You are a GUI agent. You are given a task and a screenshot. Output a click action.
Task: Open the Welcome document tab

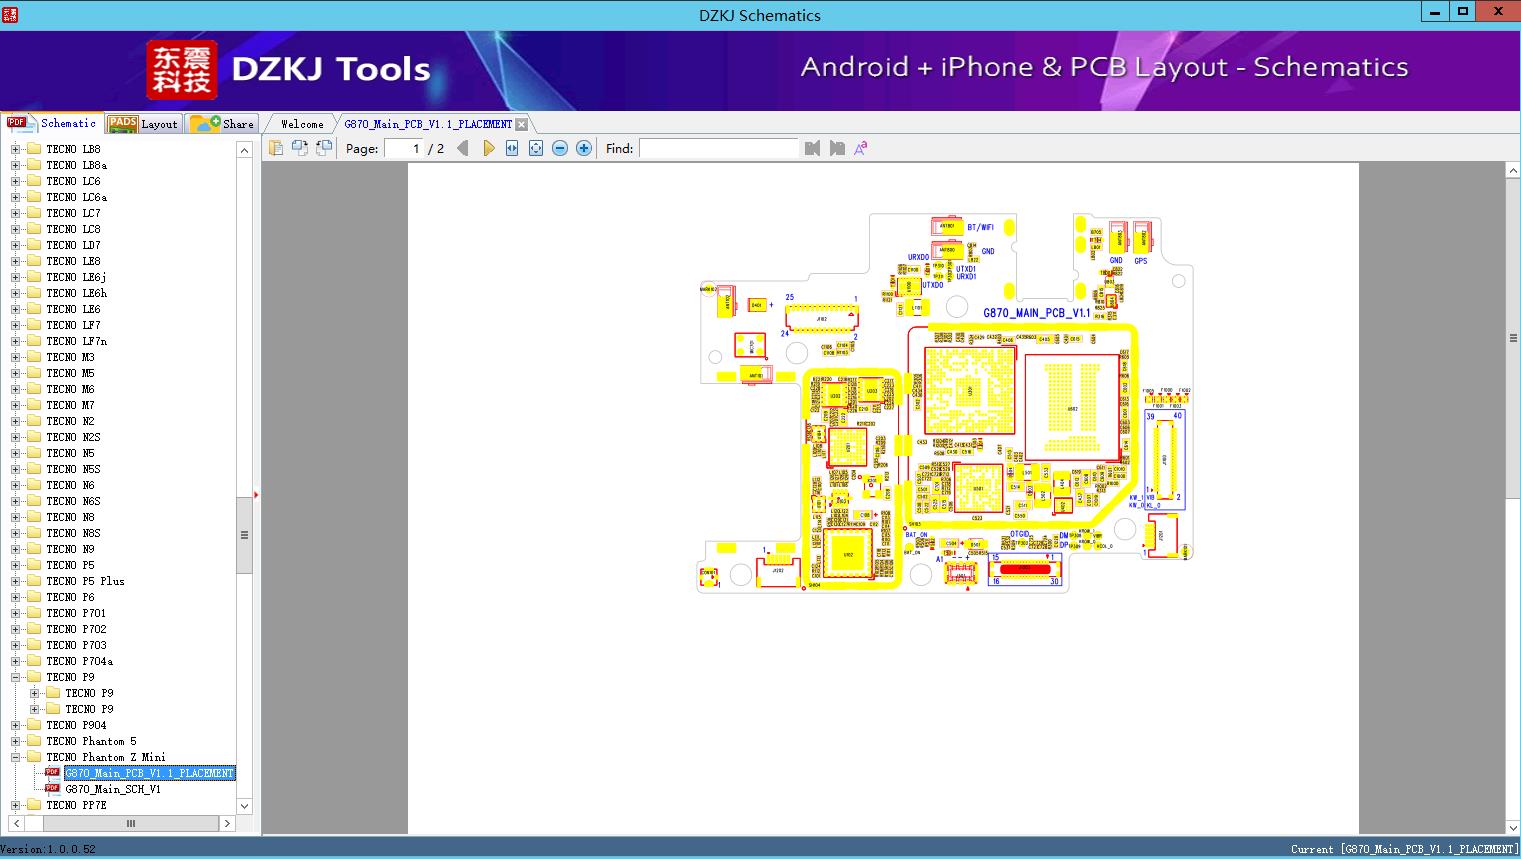coord(302,124)
